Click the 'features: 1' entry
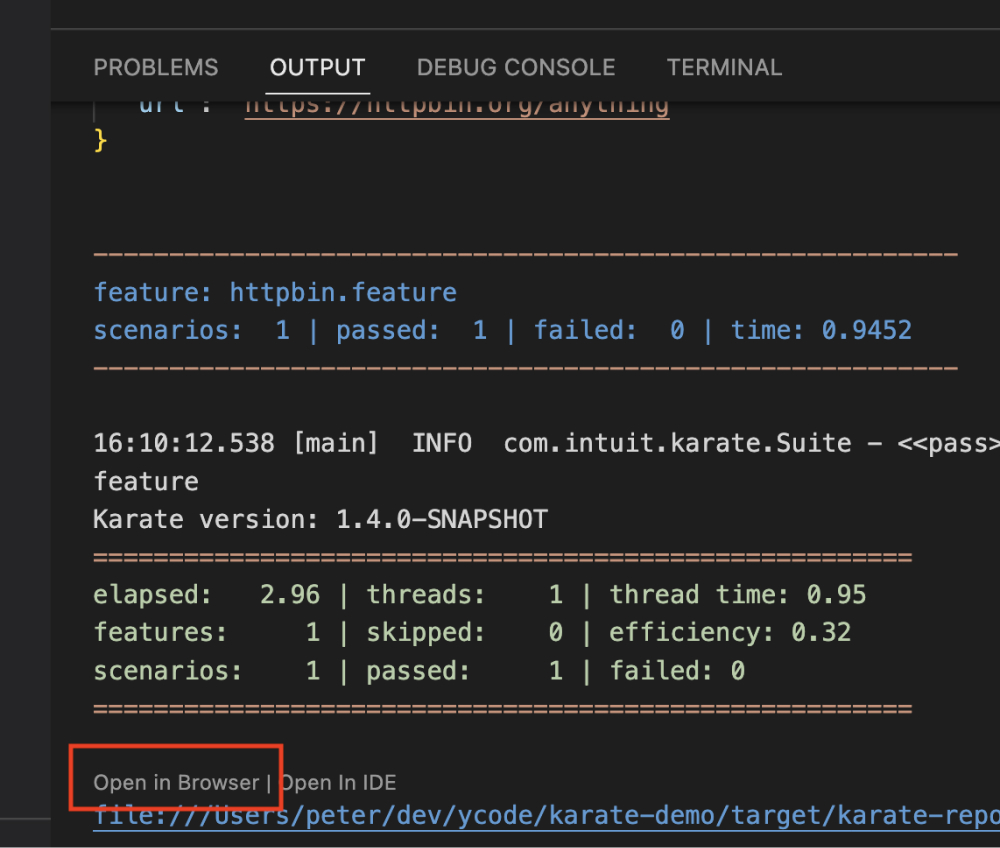This screenshot has height=848, width=1000. coord(207,632)
